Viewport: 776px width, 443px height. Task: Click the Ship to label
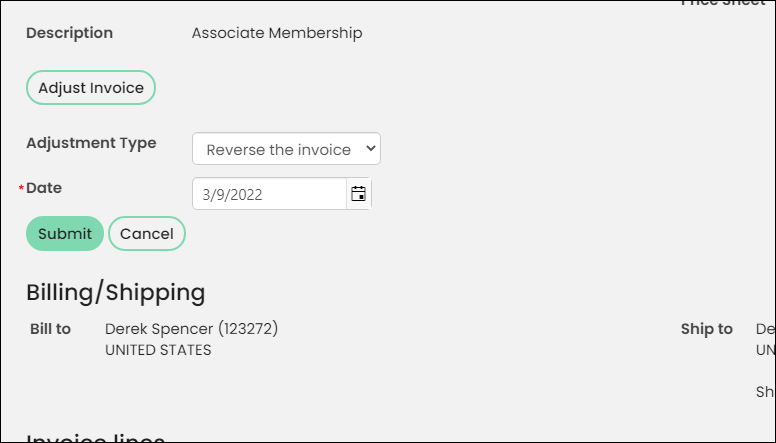point(707,329)
